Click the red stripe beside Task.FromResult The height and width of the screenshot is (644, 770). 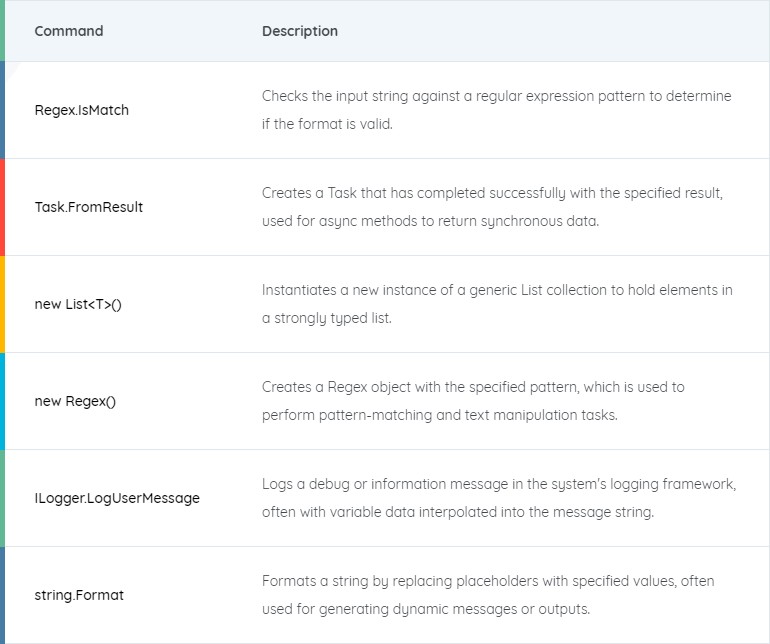point(2,207)
